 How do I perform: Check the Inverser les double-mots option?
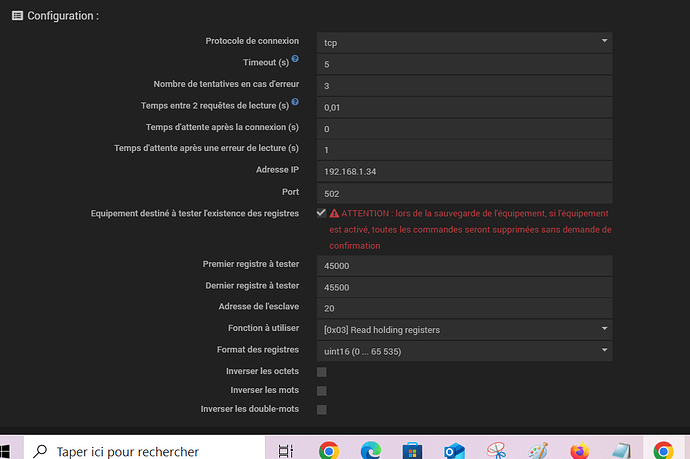[x=321, y=410]
